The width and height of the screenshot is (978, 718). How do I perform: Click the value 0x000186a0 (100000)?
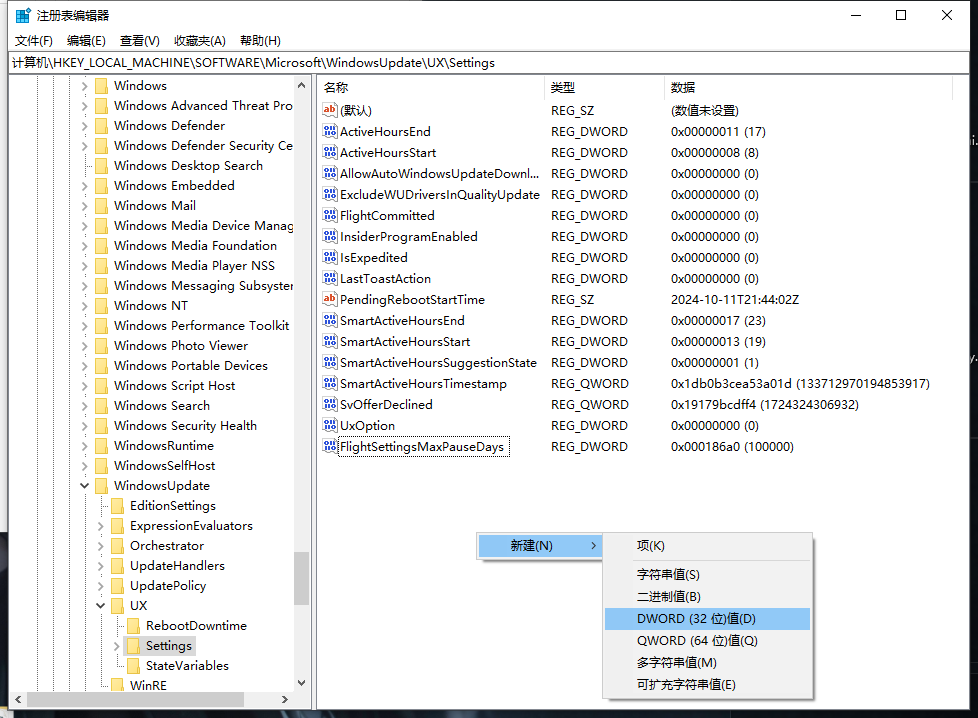pyautogui.click(x=732, y=447)
